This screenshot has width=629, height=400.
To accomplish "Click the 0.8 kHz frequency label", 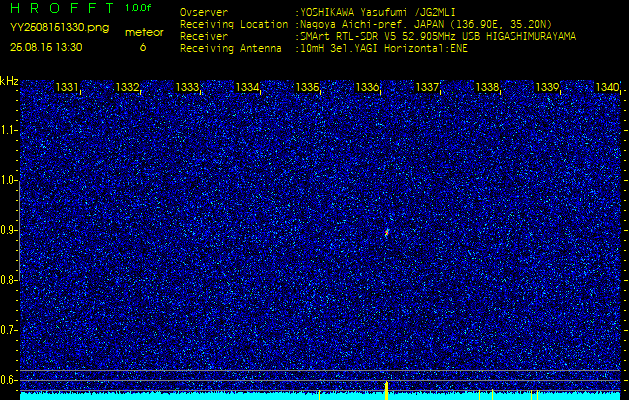I will [x=8, y=280].
